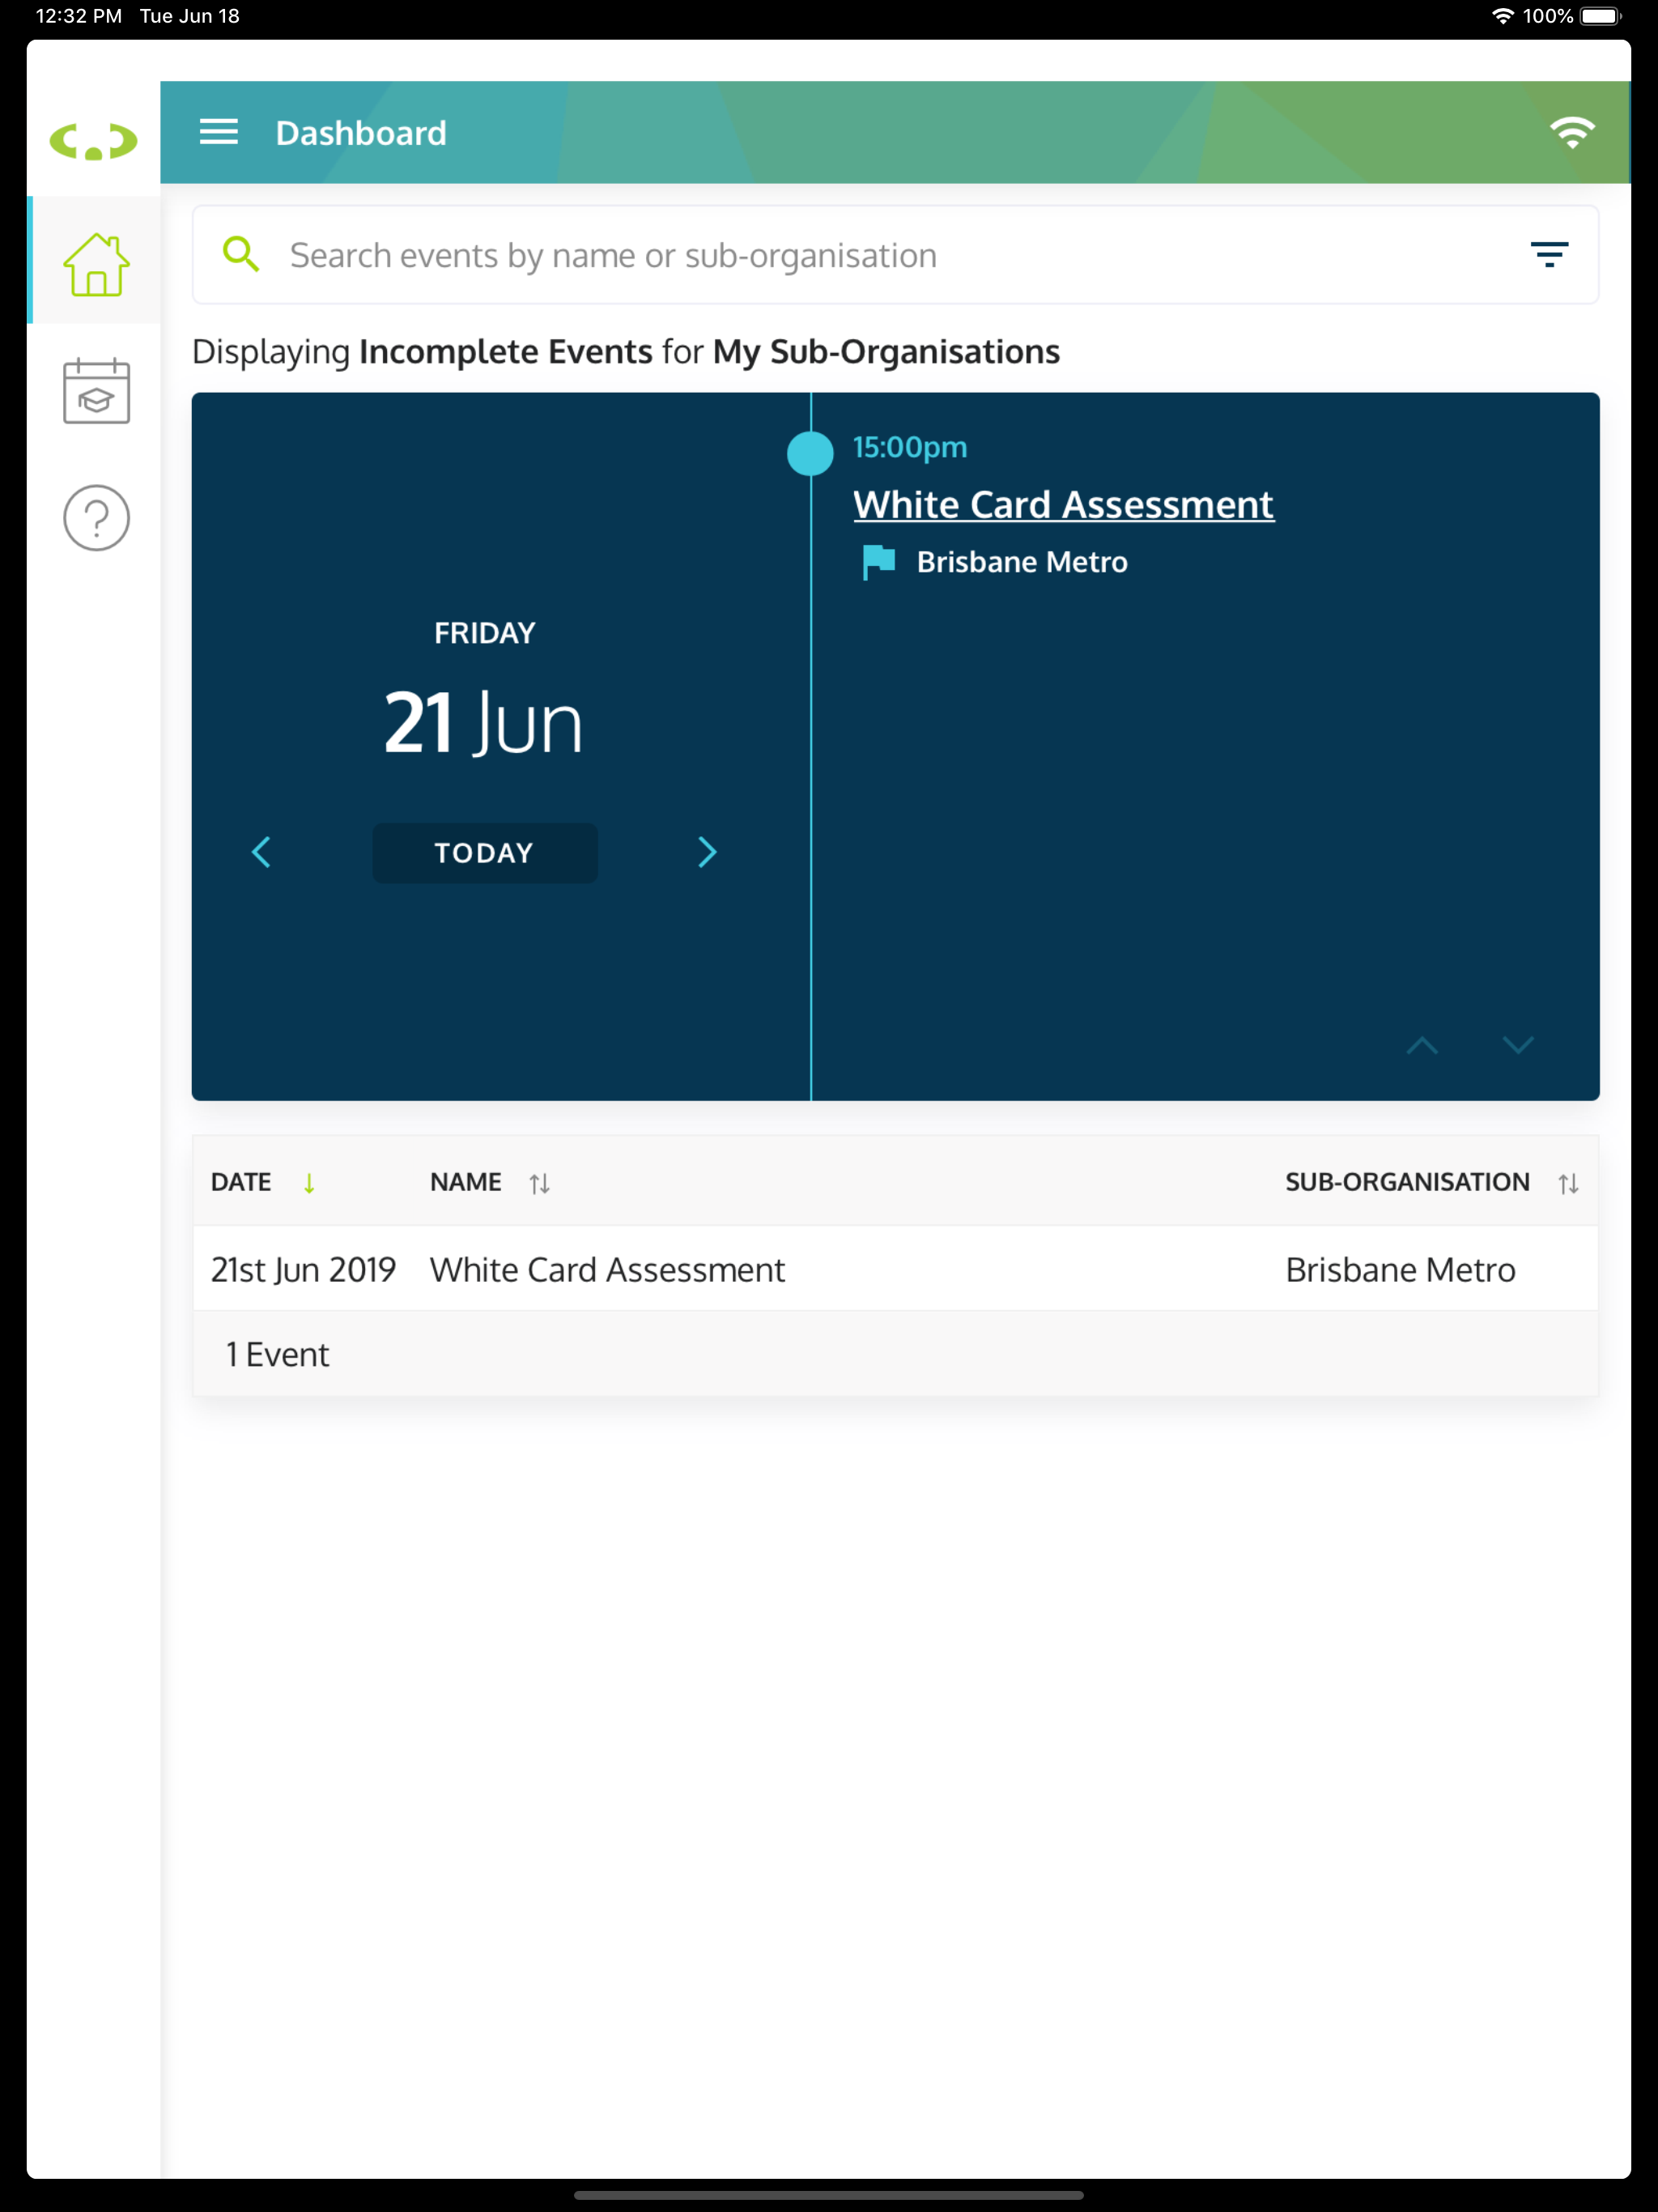This screenshot has height=2212, width=1658.
Task: Open the White Card Assessment link
Action: point(1063,504)
